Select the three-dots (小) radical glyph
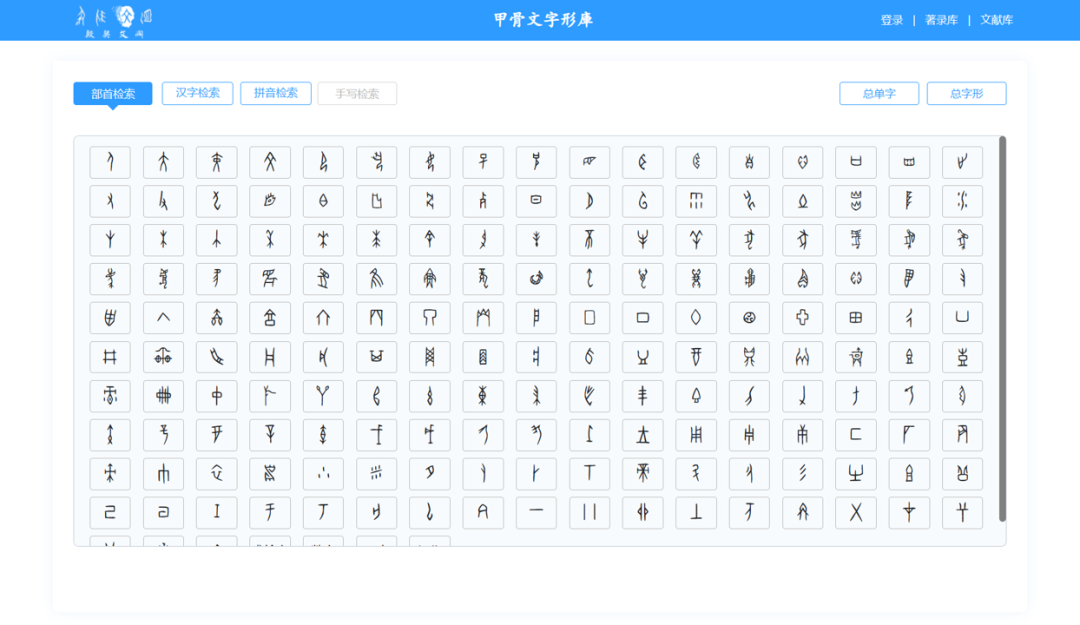This screenshot has height=625, width=1080. [323, 473]
